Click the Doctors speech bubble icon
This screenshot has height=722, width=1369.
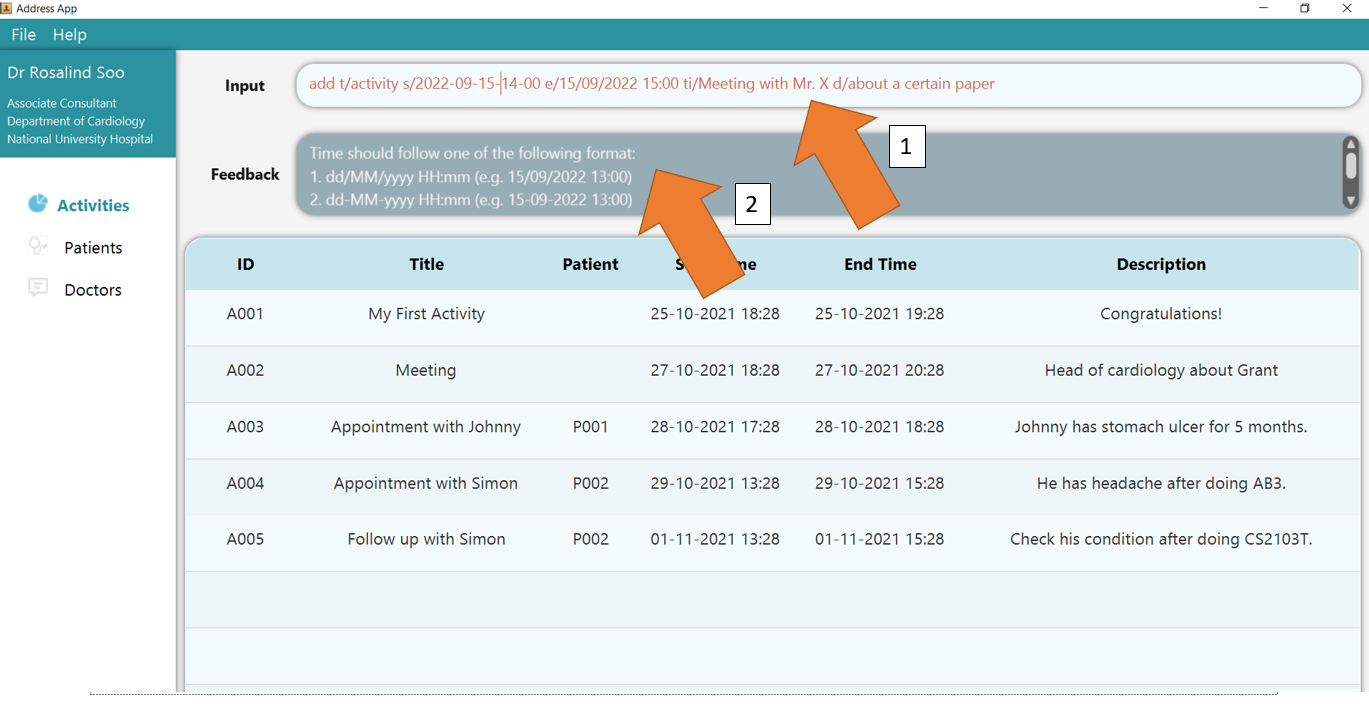click(38, 288)
